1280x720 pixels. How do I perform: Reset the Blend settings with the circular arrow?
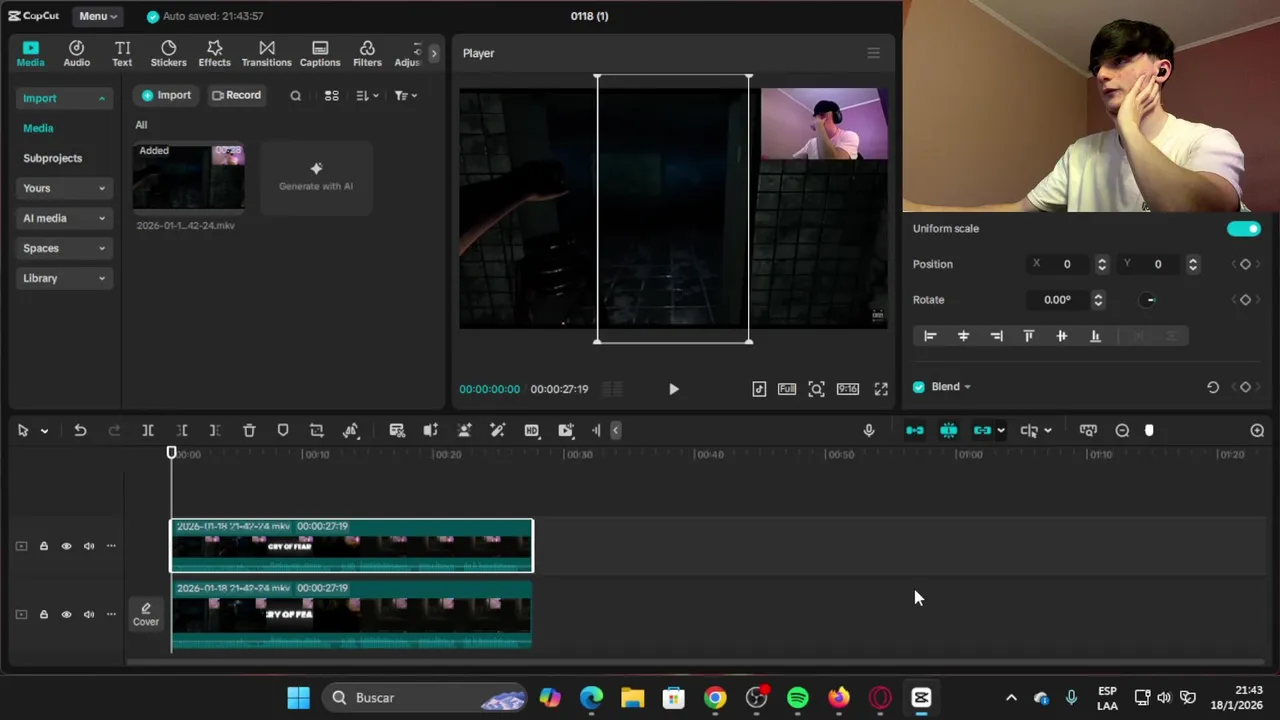point(1213,387)
